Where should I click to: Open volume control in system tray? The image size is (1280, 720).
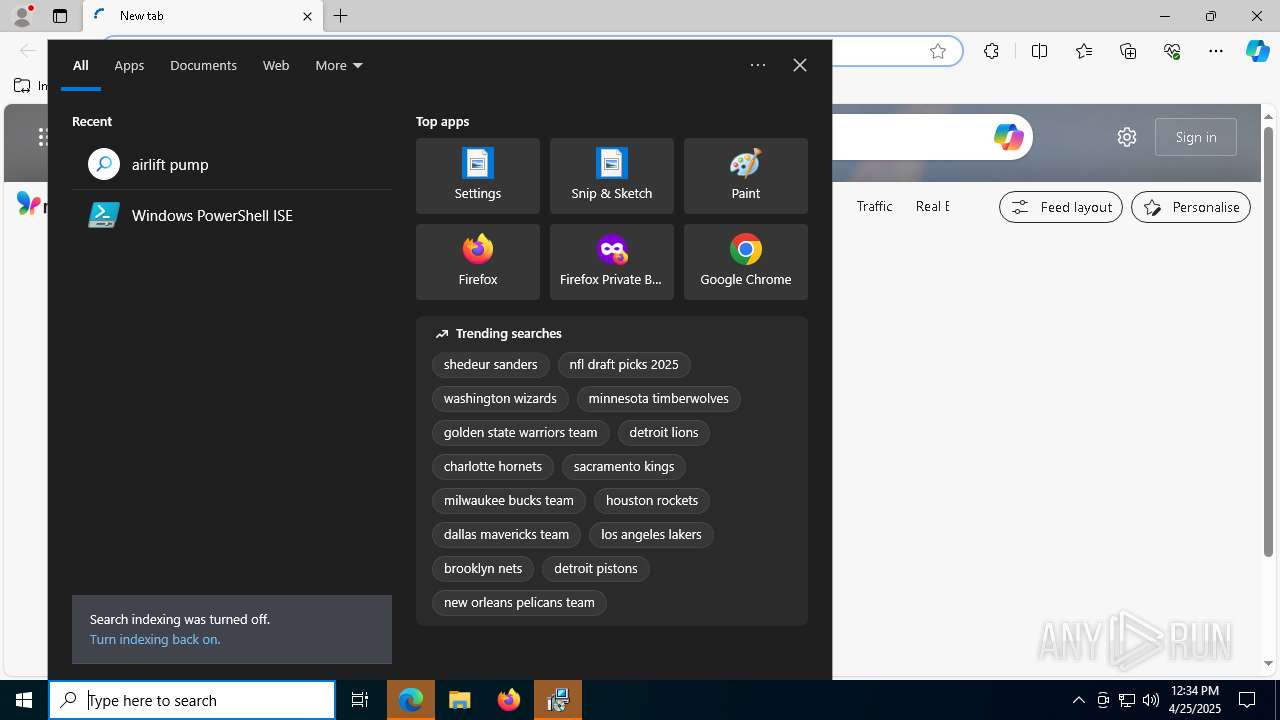point(1151,700)
